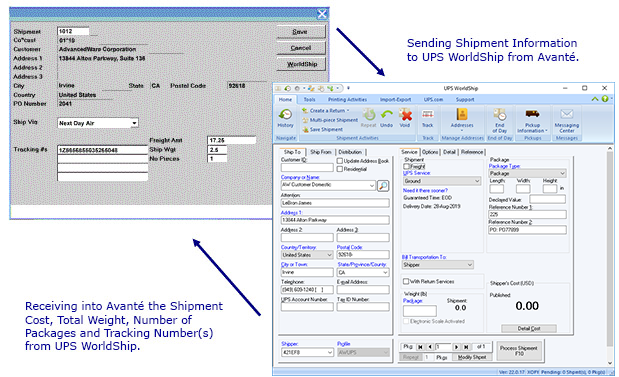Open the Track shipment icon
Viewport: 619px width, 377px height.
point(428,114)
